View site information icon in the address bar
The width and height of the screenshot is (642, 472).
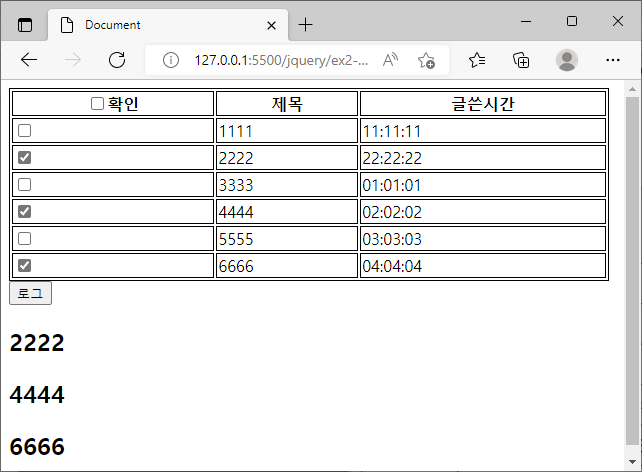(x=171, y=60)
